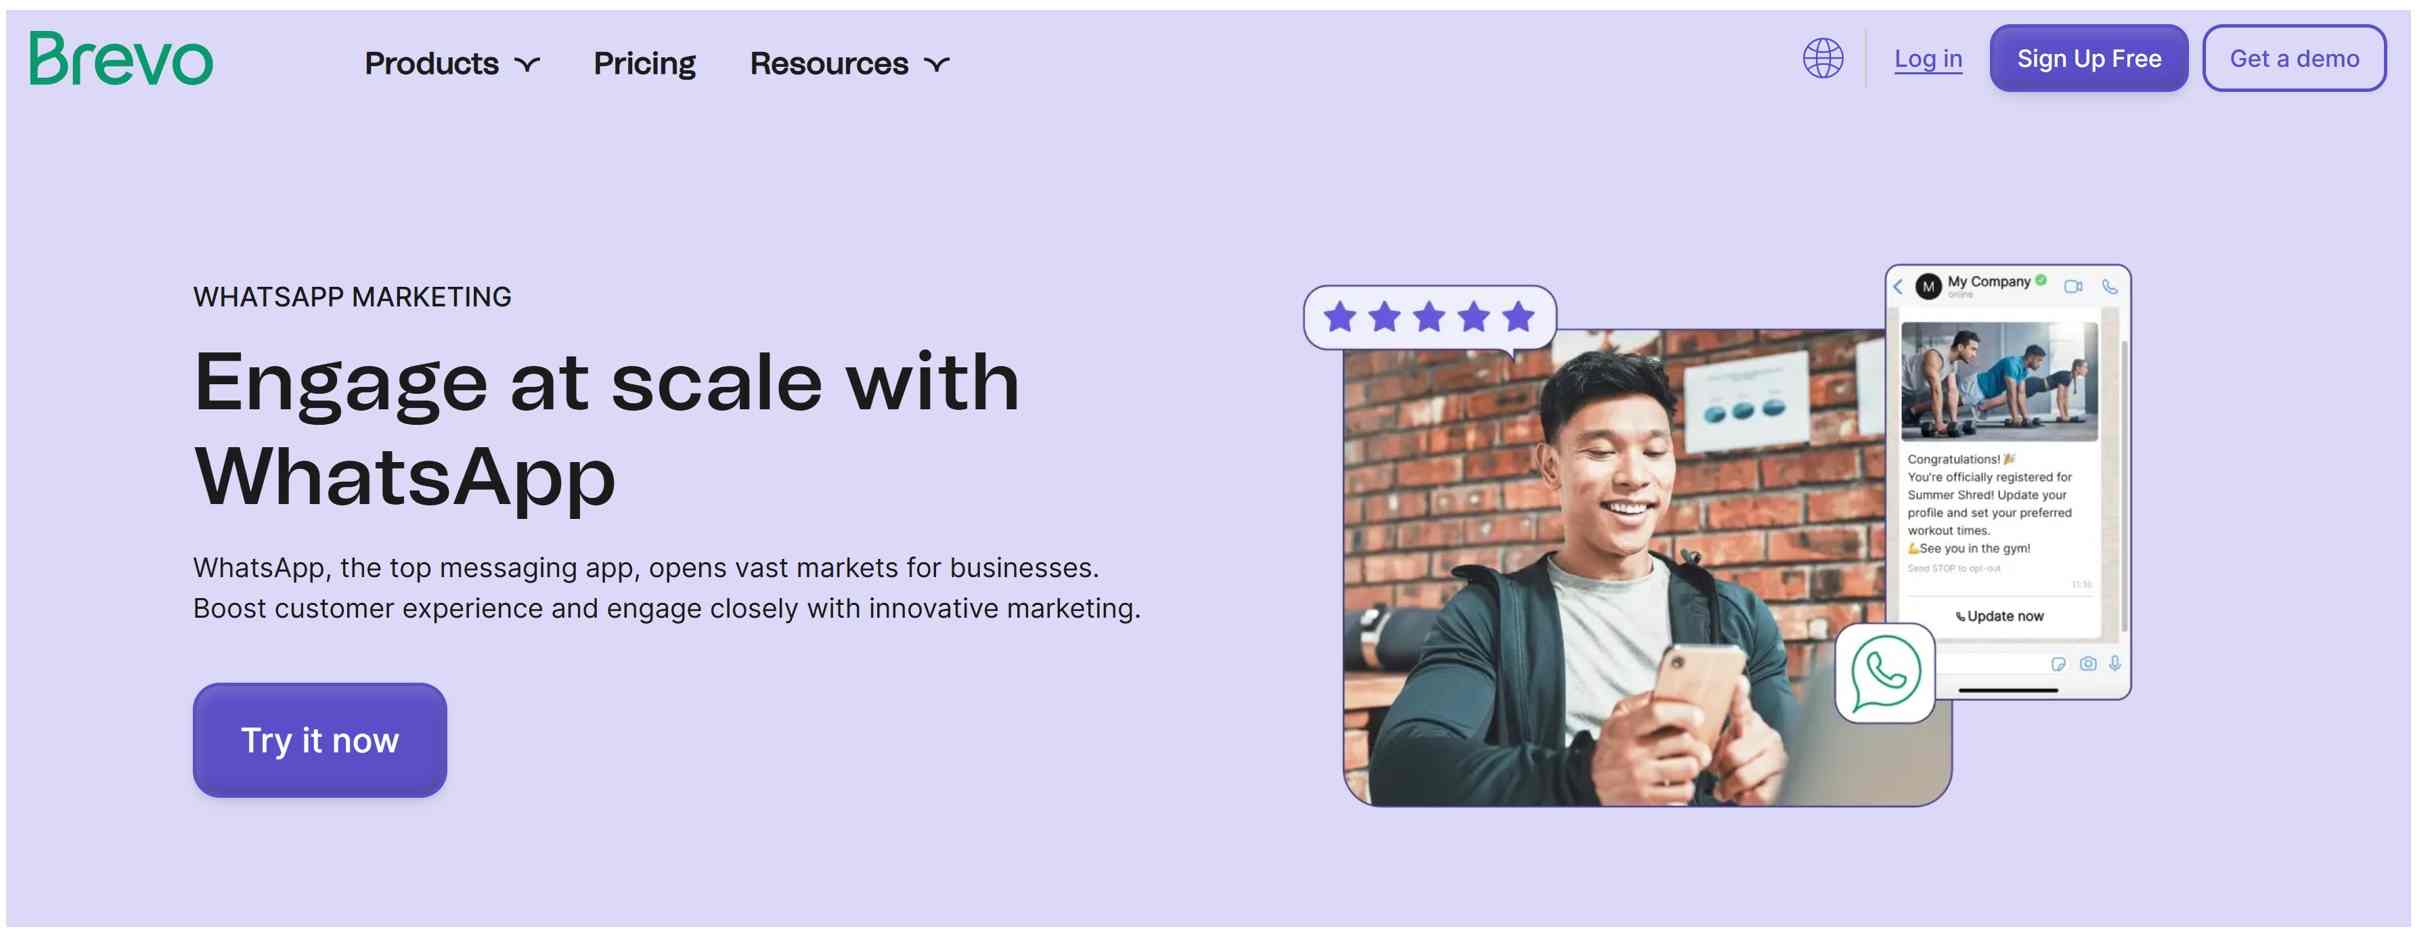The height and width of the screenshot is (933, 2424).
Task: Click the green verified badge beside My Company
Action: pyautogui.click(x=2041, y=281)
